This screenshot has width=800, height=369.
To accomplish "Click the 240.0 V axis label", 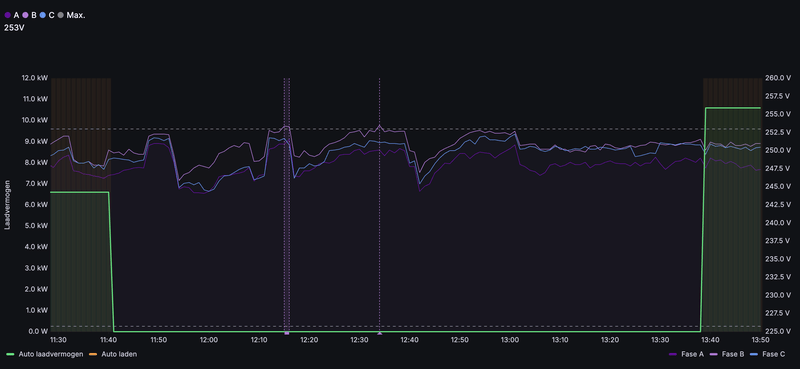I will pyautogui.click(x=778, y=223).
